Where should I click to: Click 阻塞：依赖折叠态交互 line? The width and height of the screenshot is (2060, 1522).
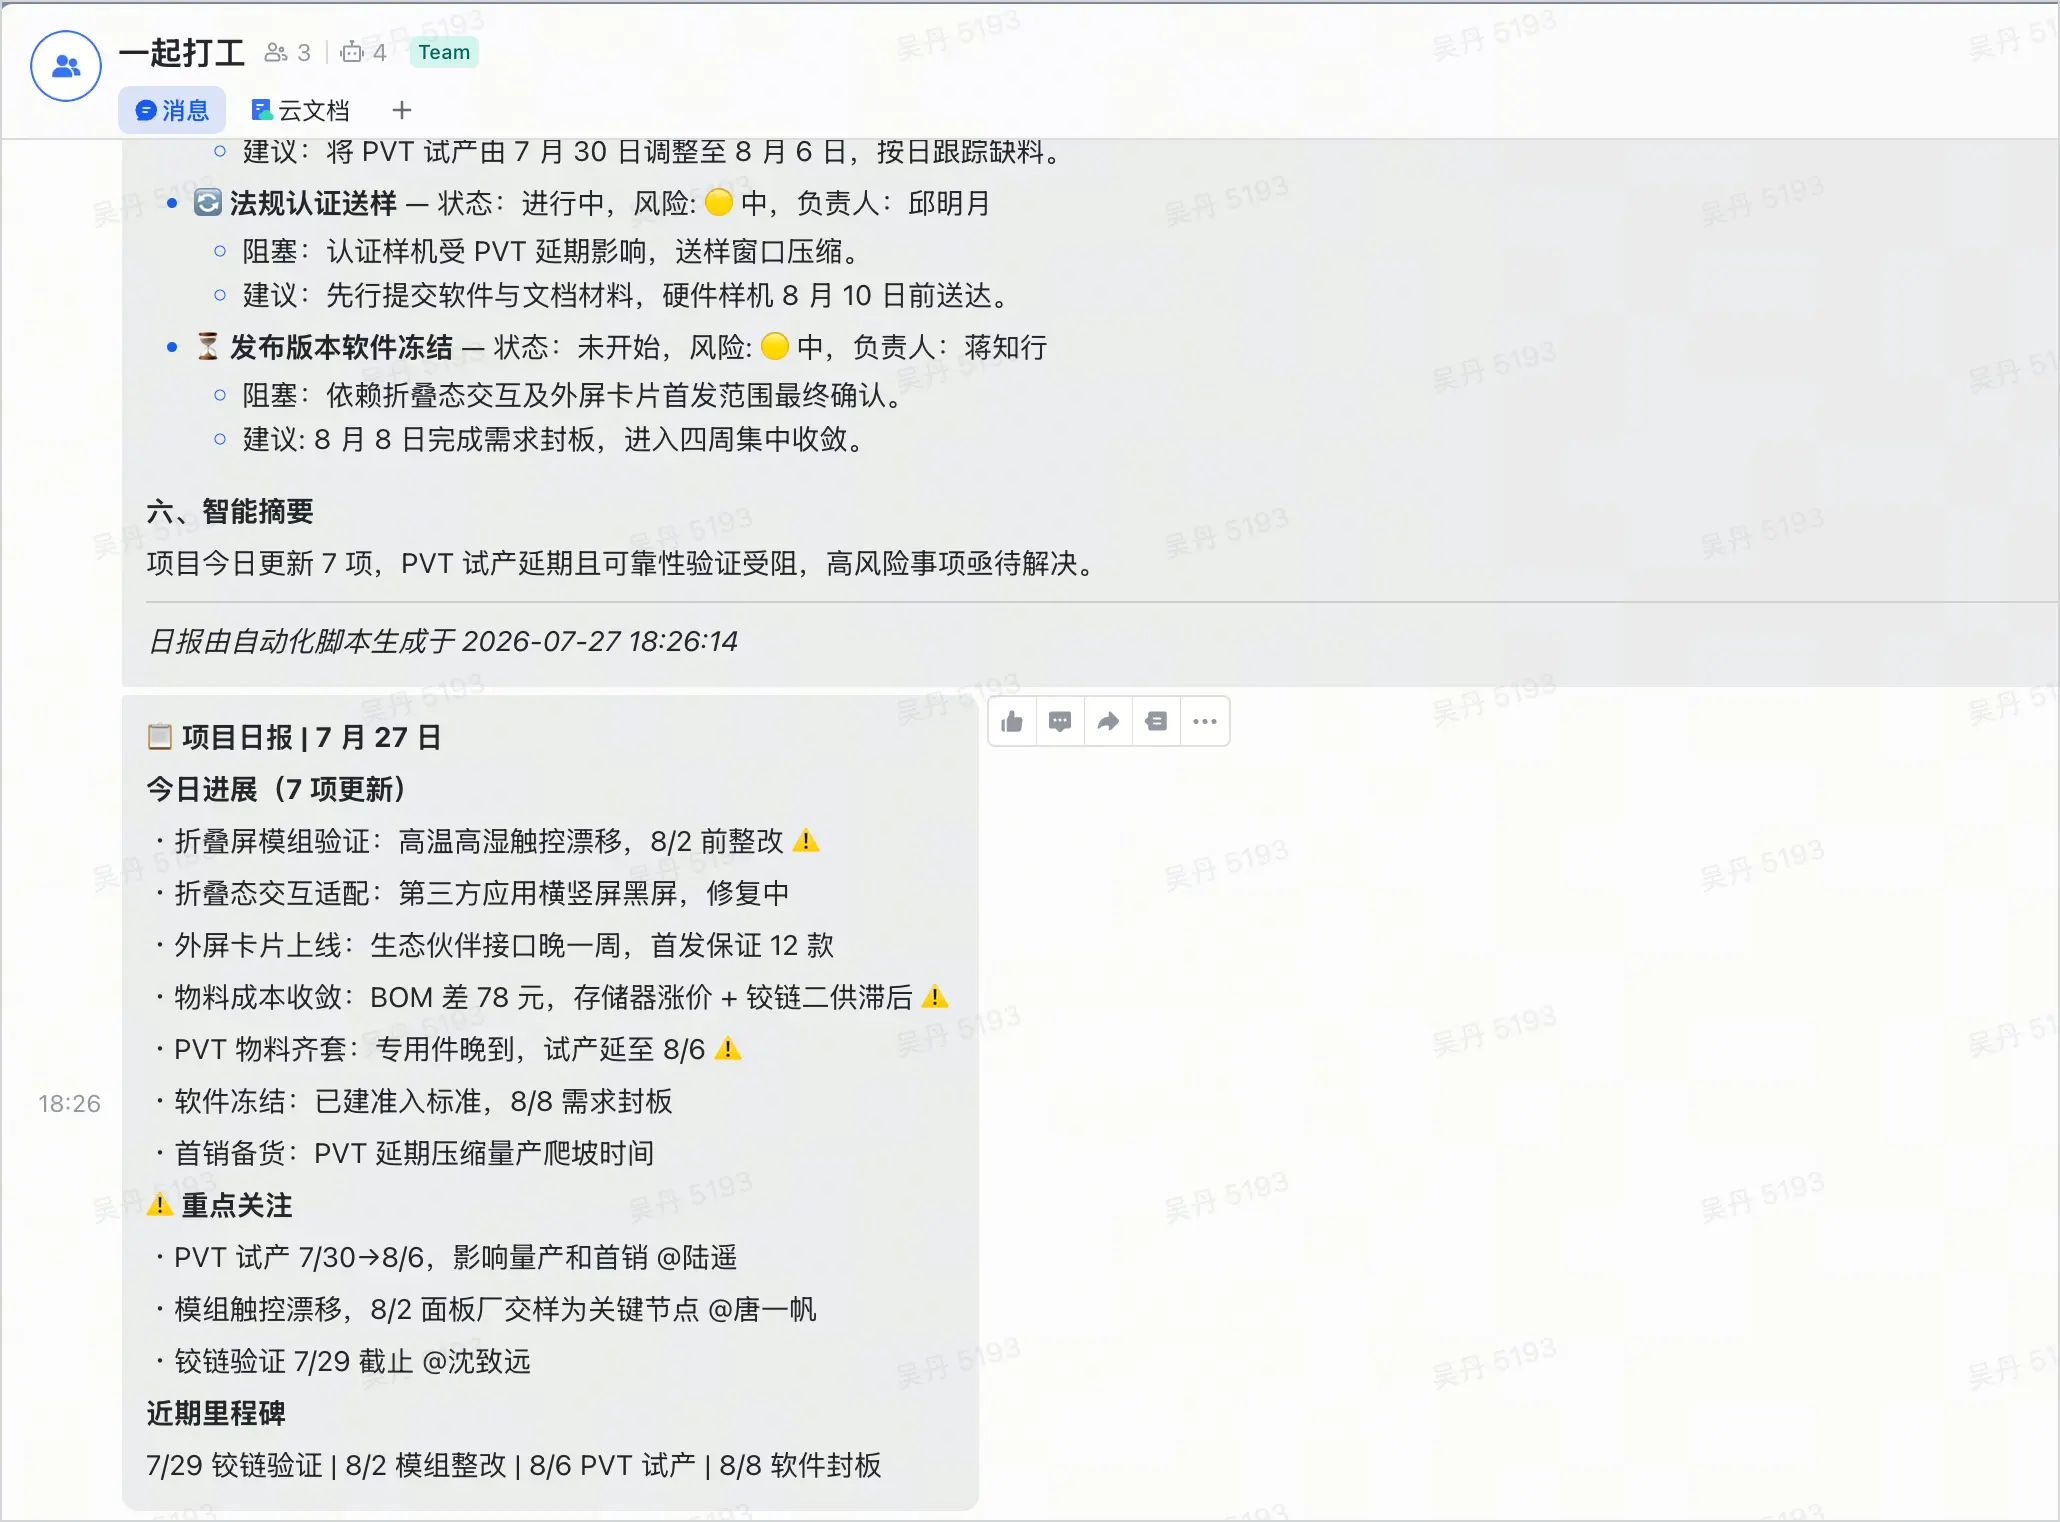point(572,395)
